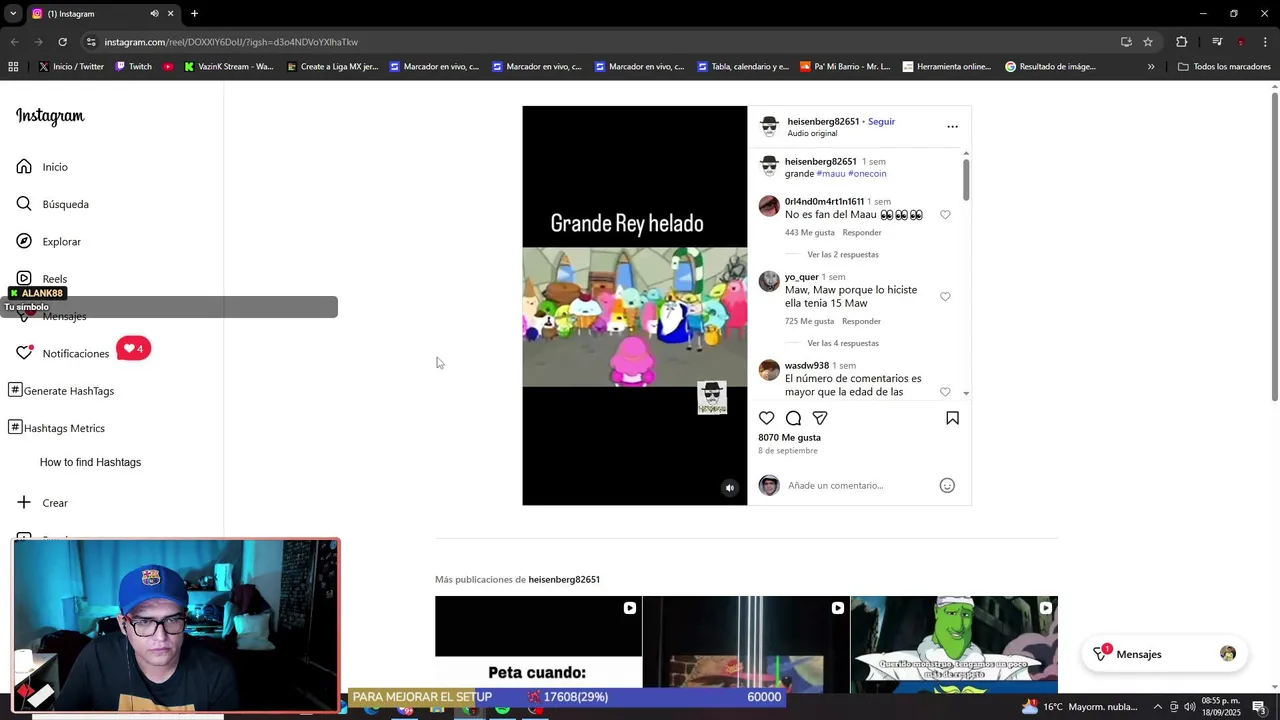Open the Explorar compass icon
This screenshot has height=720, width=1280.
24,241
